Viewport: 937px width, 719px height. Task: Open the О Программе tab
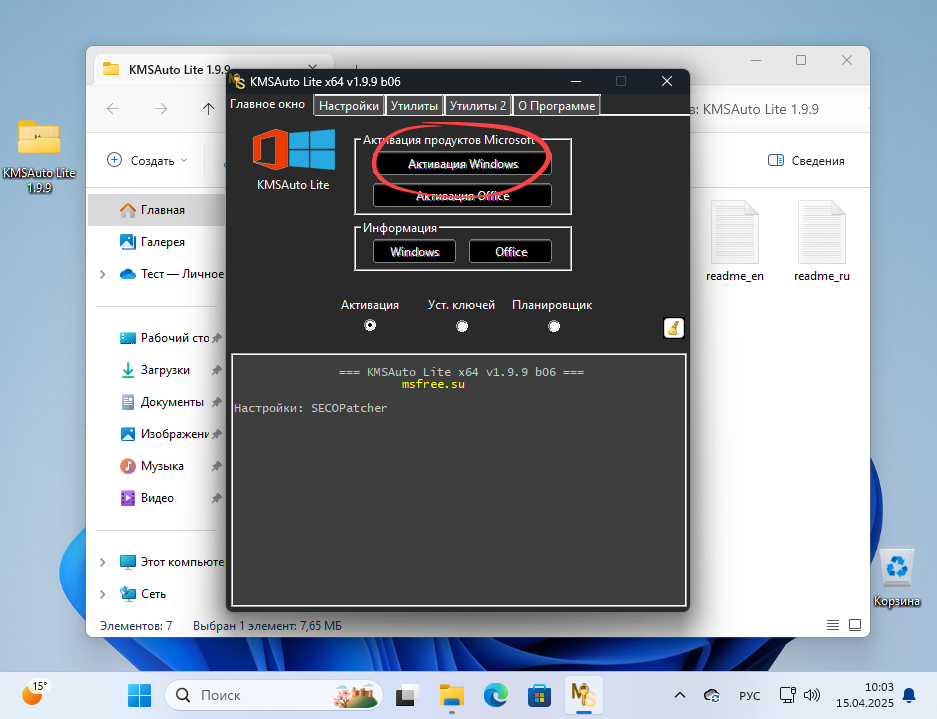(x=556, y=104)
